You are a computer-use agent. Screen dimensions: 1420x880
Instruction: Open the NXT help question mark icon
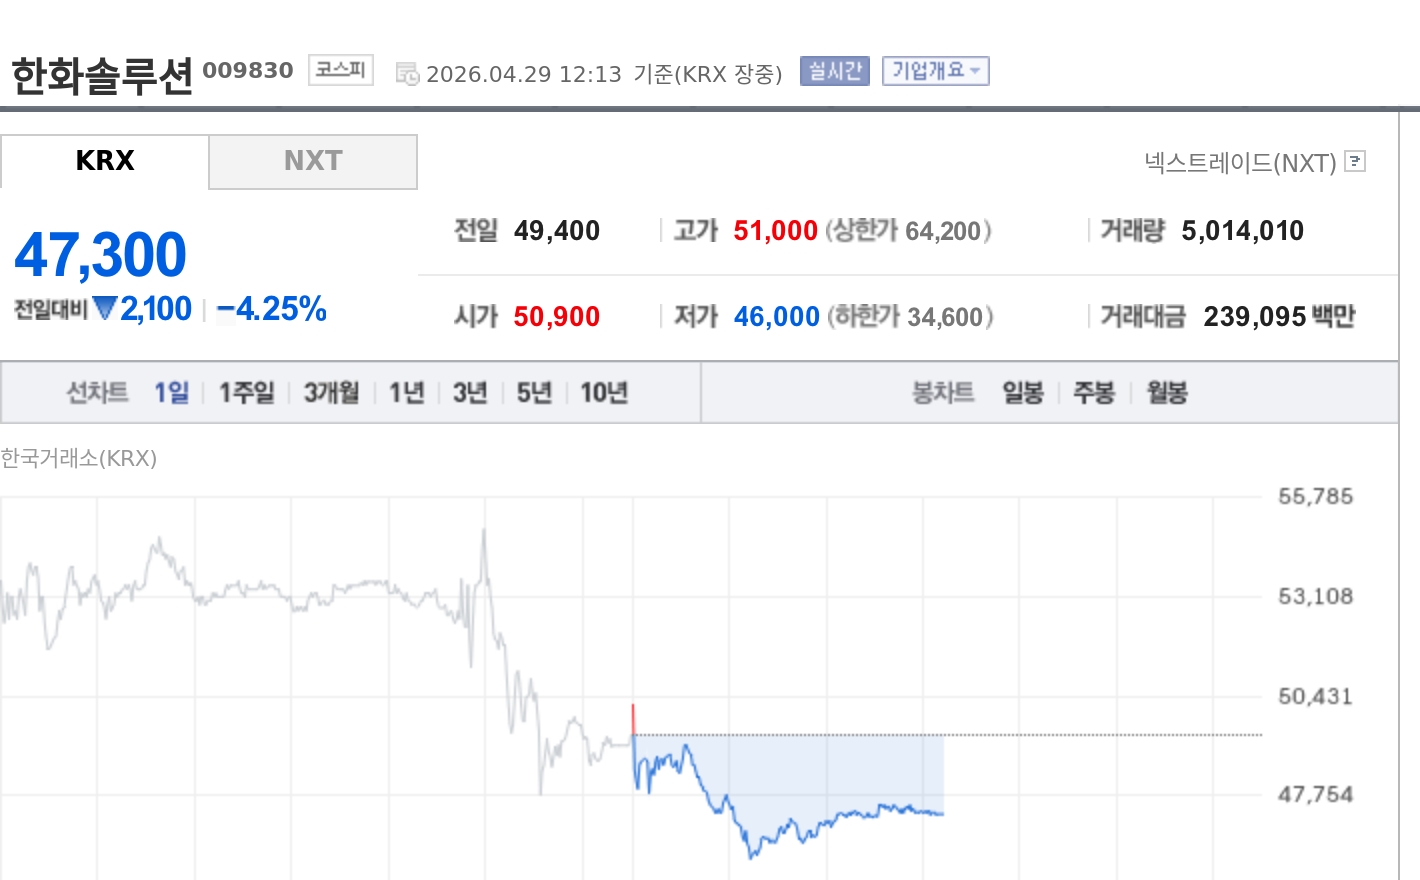[1355, 162]
